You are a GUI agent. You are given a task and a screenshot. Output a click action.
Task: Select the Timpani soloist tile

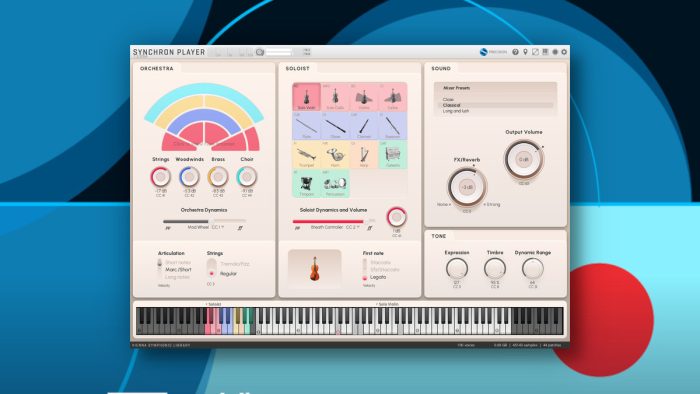(306, 184)
